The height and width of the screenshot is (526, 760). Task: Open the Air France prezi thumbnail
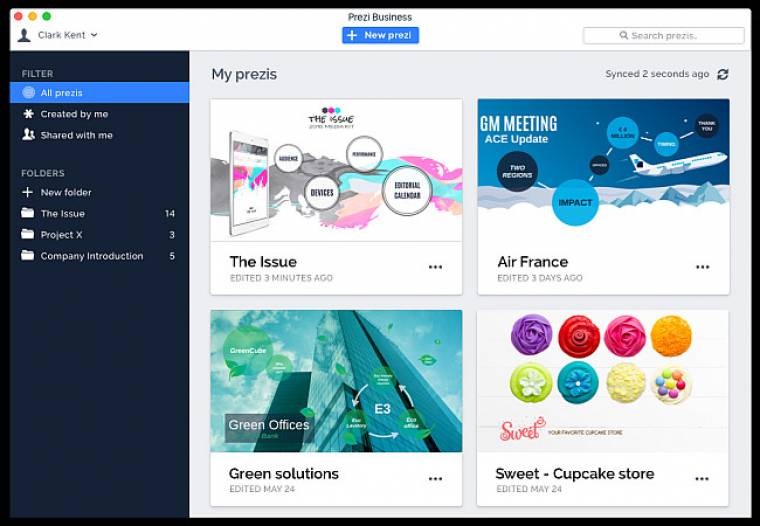[603, 170]
